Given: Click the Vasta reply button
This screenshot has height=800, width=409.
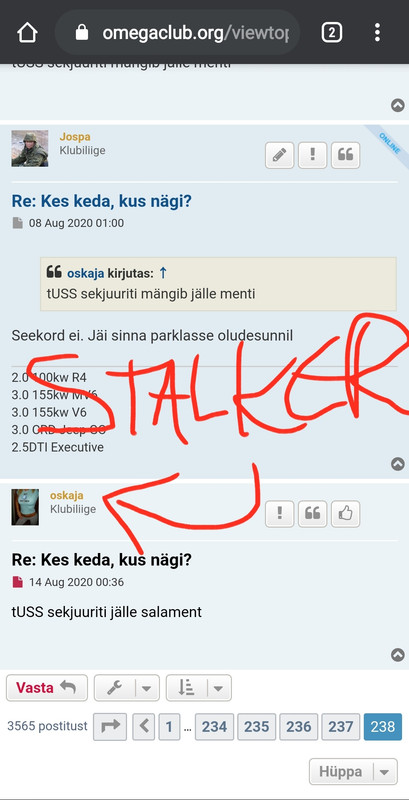Looking at the screenshot, I should (46, 688).
